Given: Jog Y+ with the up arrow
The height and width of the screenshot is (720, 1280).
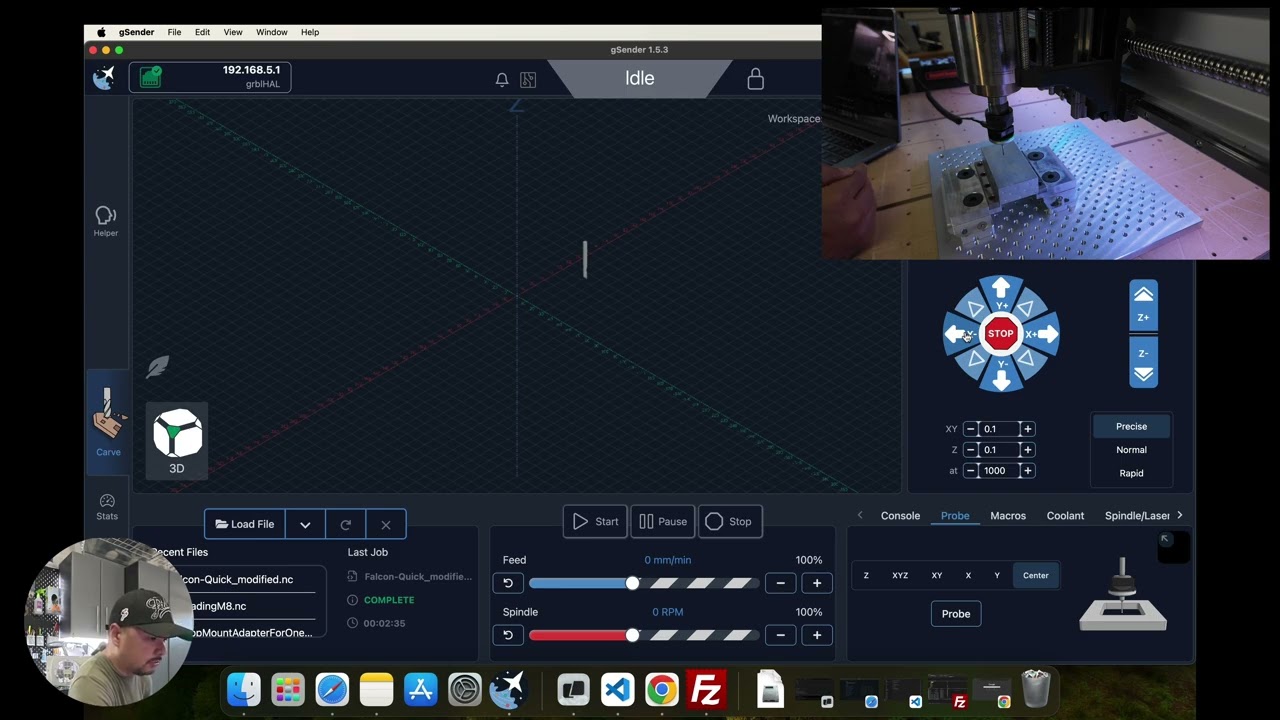Looking at the screenshot, I should [1001, 291].
